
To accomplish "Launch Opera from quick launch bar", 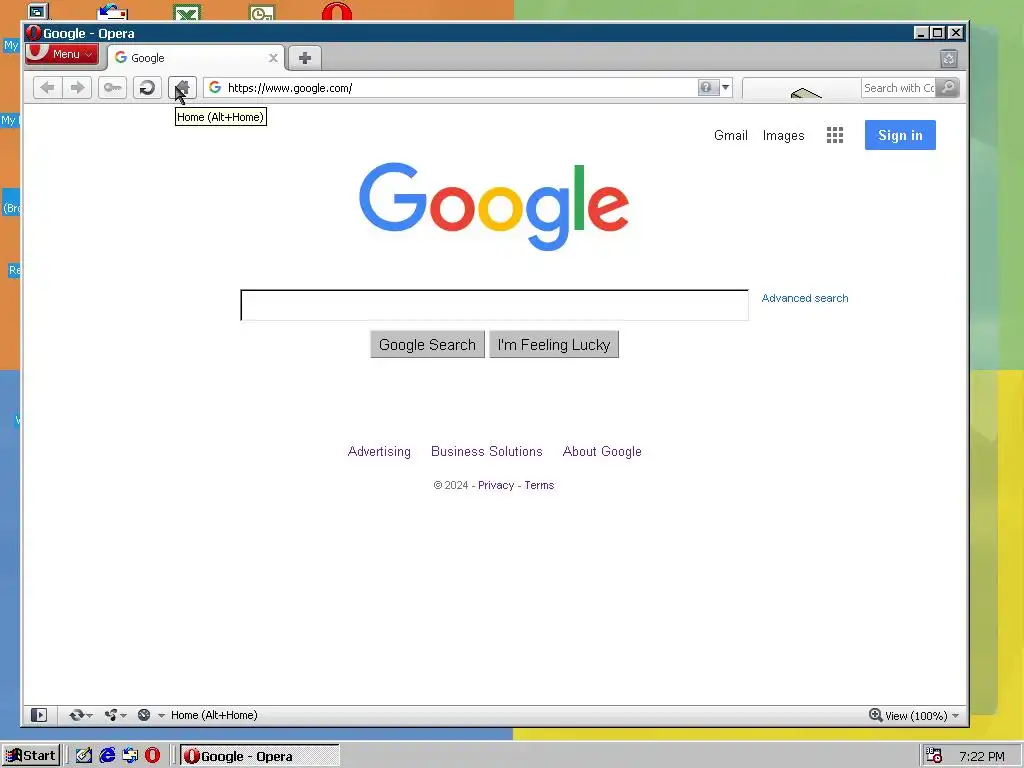I will [x=152, y=756].
